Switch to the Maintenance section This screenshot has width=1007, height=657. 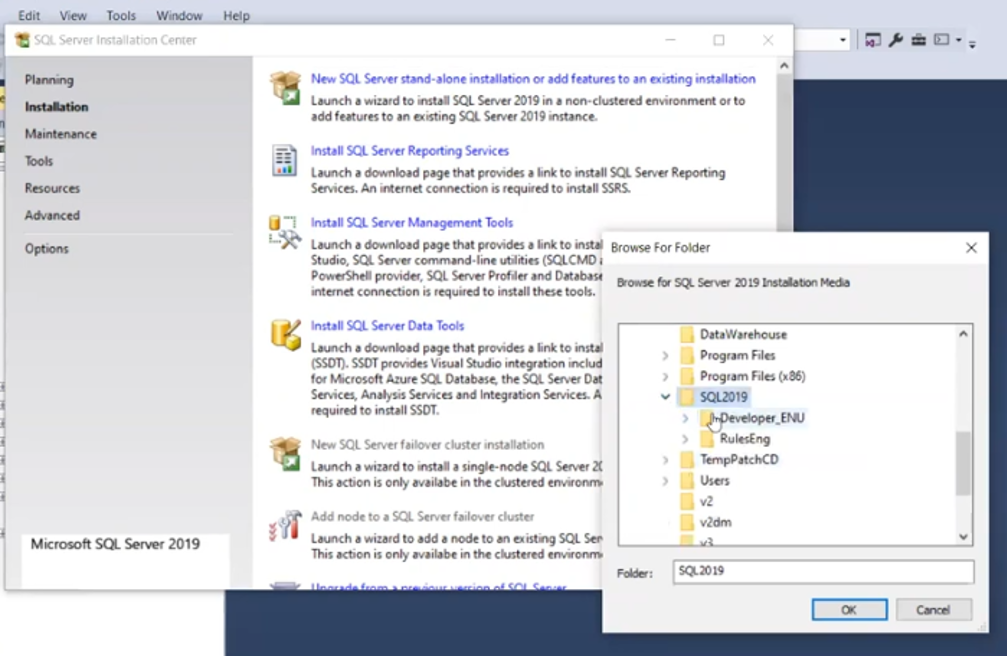click(62, 133)
